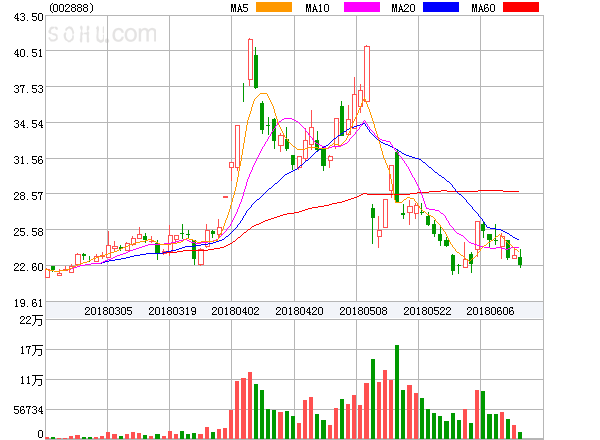
Task: Select the MA20 legend label
Action: pyautogui.click(x=403, y=8)
